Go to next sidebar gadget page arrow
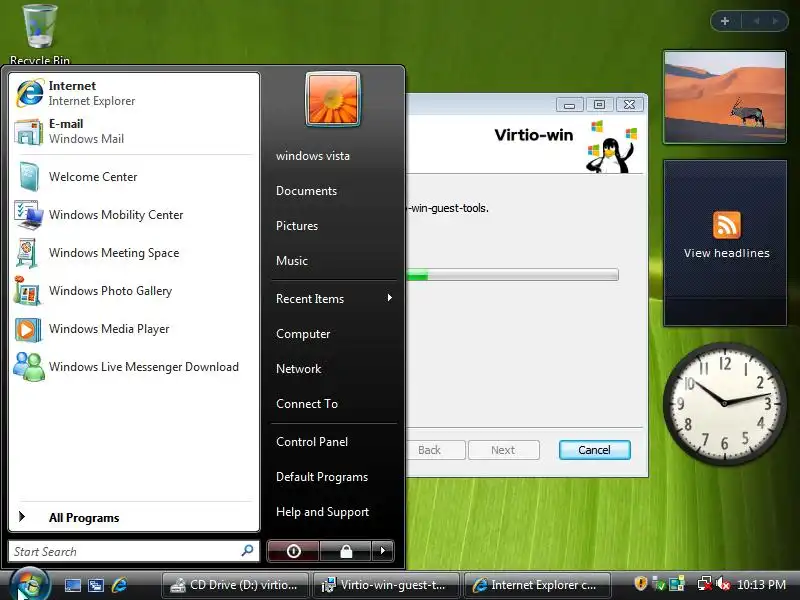The height and width of the screenshot is (600, 800). [775, 21]
